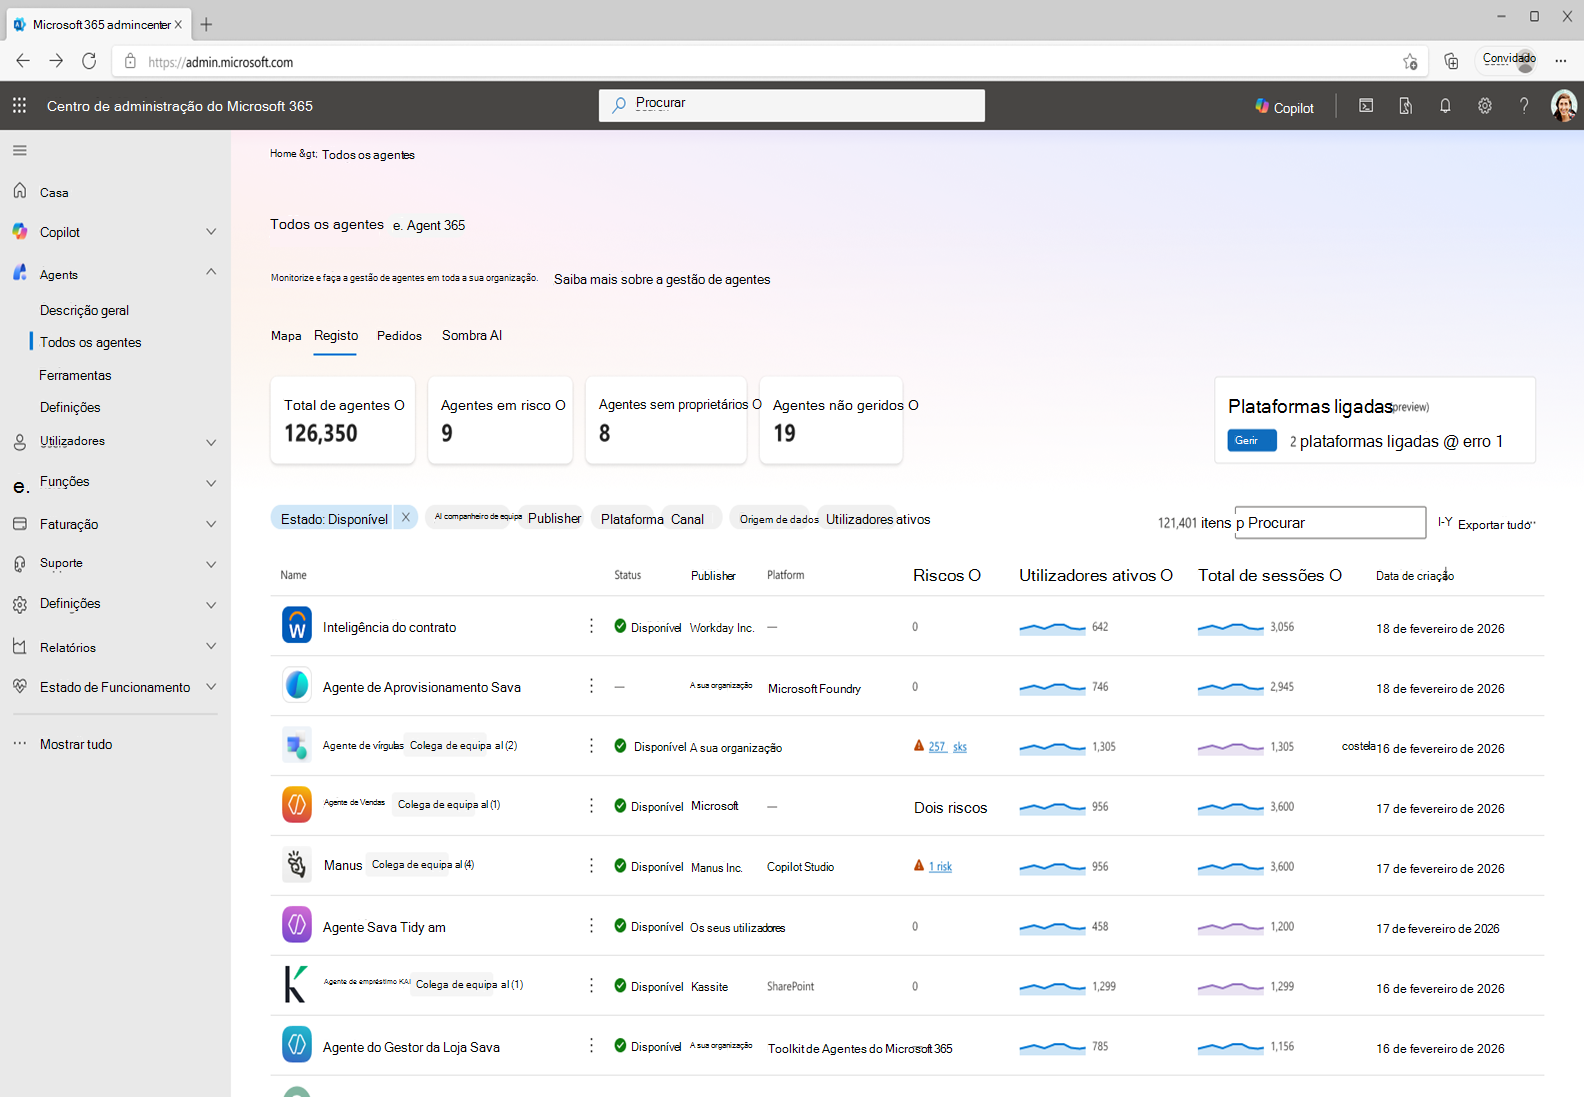1584x1097 pixels.
Task: Expand the Suporte navigation section
Action: pos(211,564)
